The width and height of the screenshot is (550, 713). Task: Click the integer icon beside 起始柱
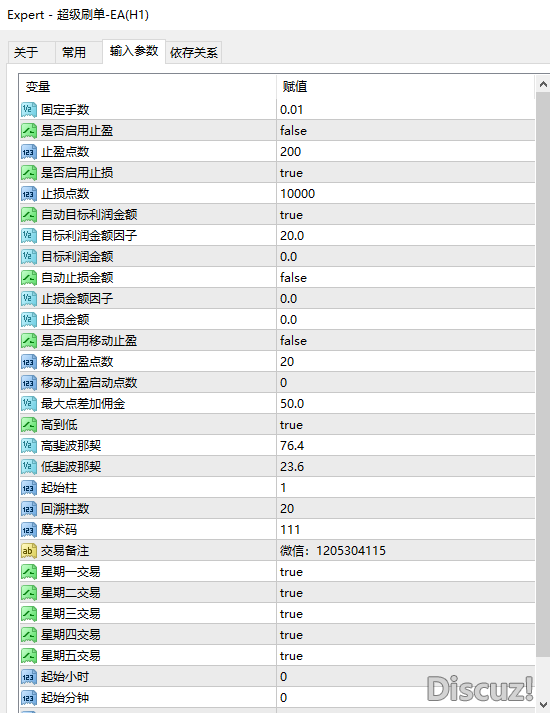tap(29, 488)
